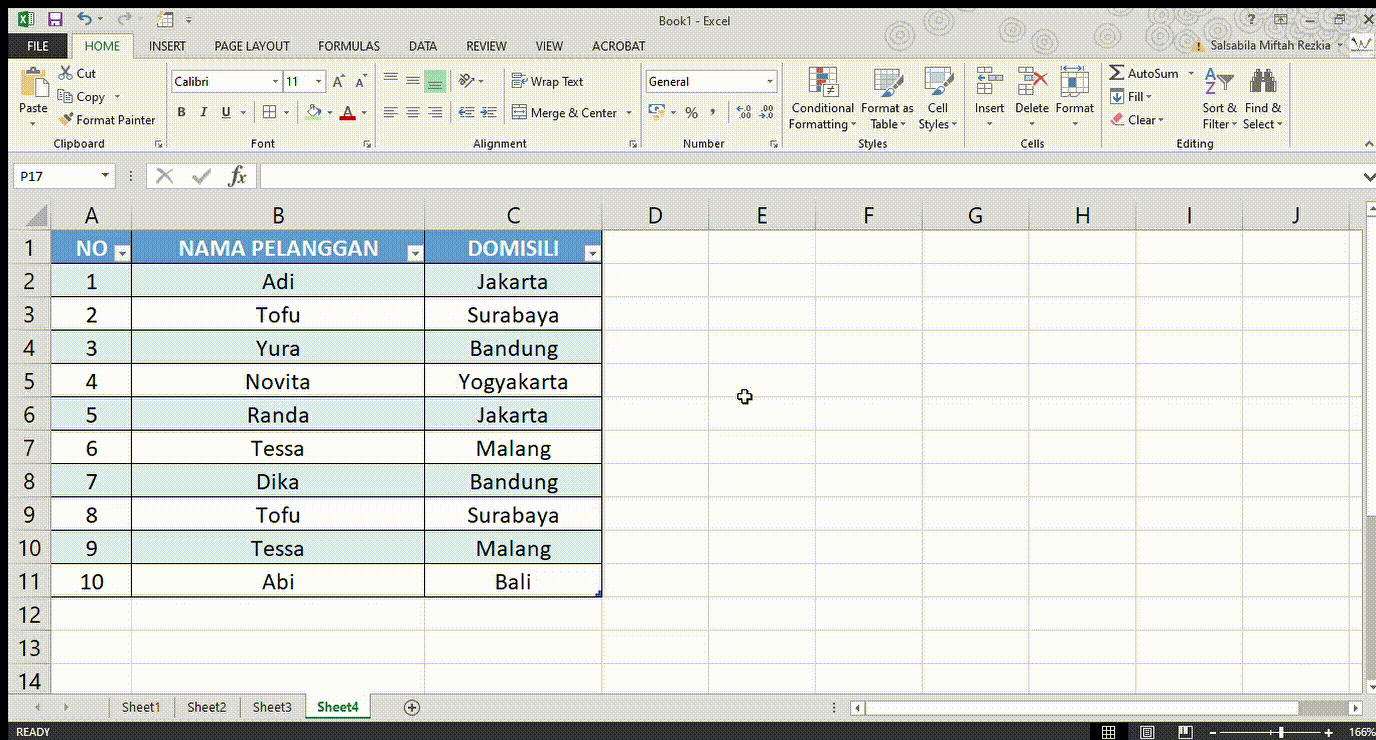Image resolution: width=1376 pixels, height=740 pixels.
Task: Switch to the FORMULAS ribbon tab
Action: pyautogui.click(x=348, y=45)
